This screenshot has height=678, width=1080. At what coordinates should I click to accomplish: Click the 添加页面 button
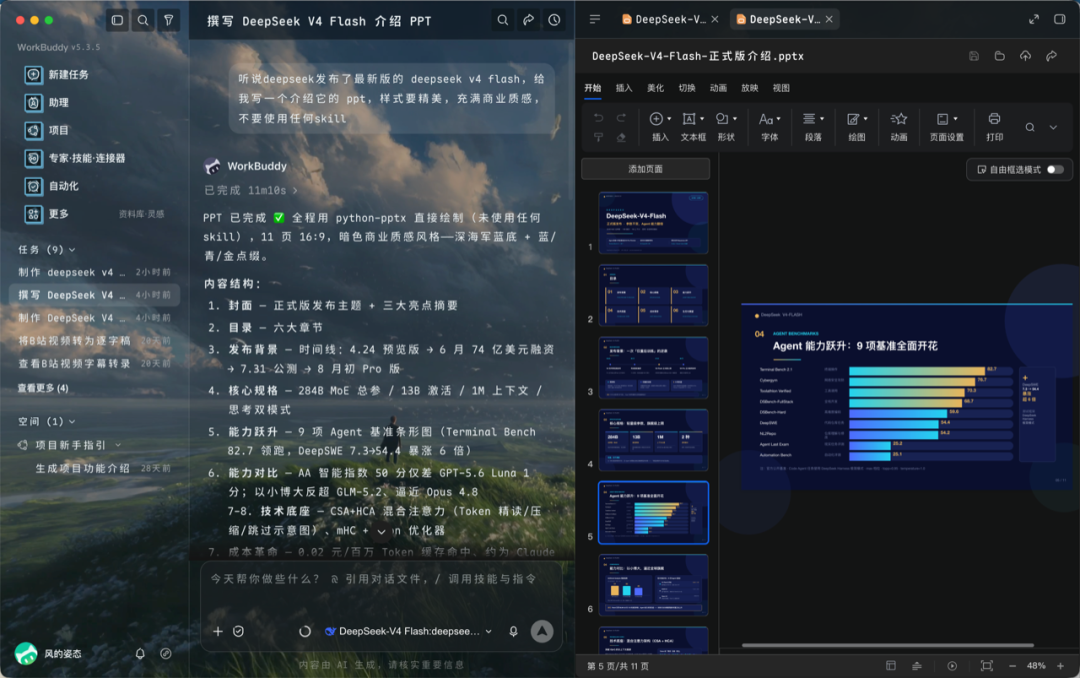click(x=645, y=169)
